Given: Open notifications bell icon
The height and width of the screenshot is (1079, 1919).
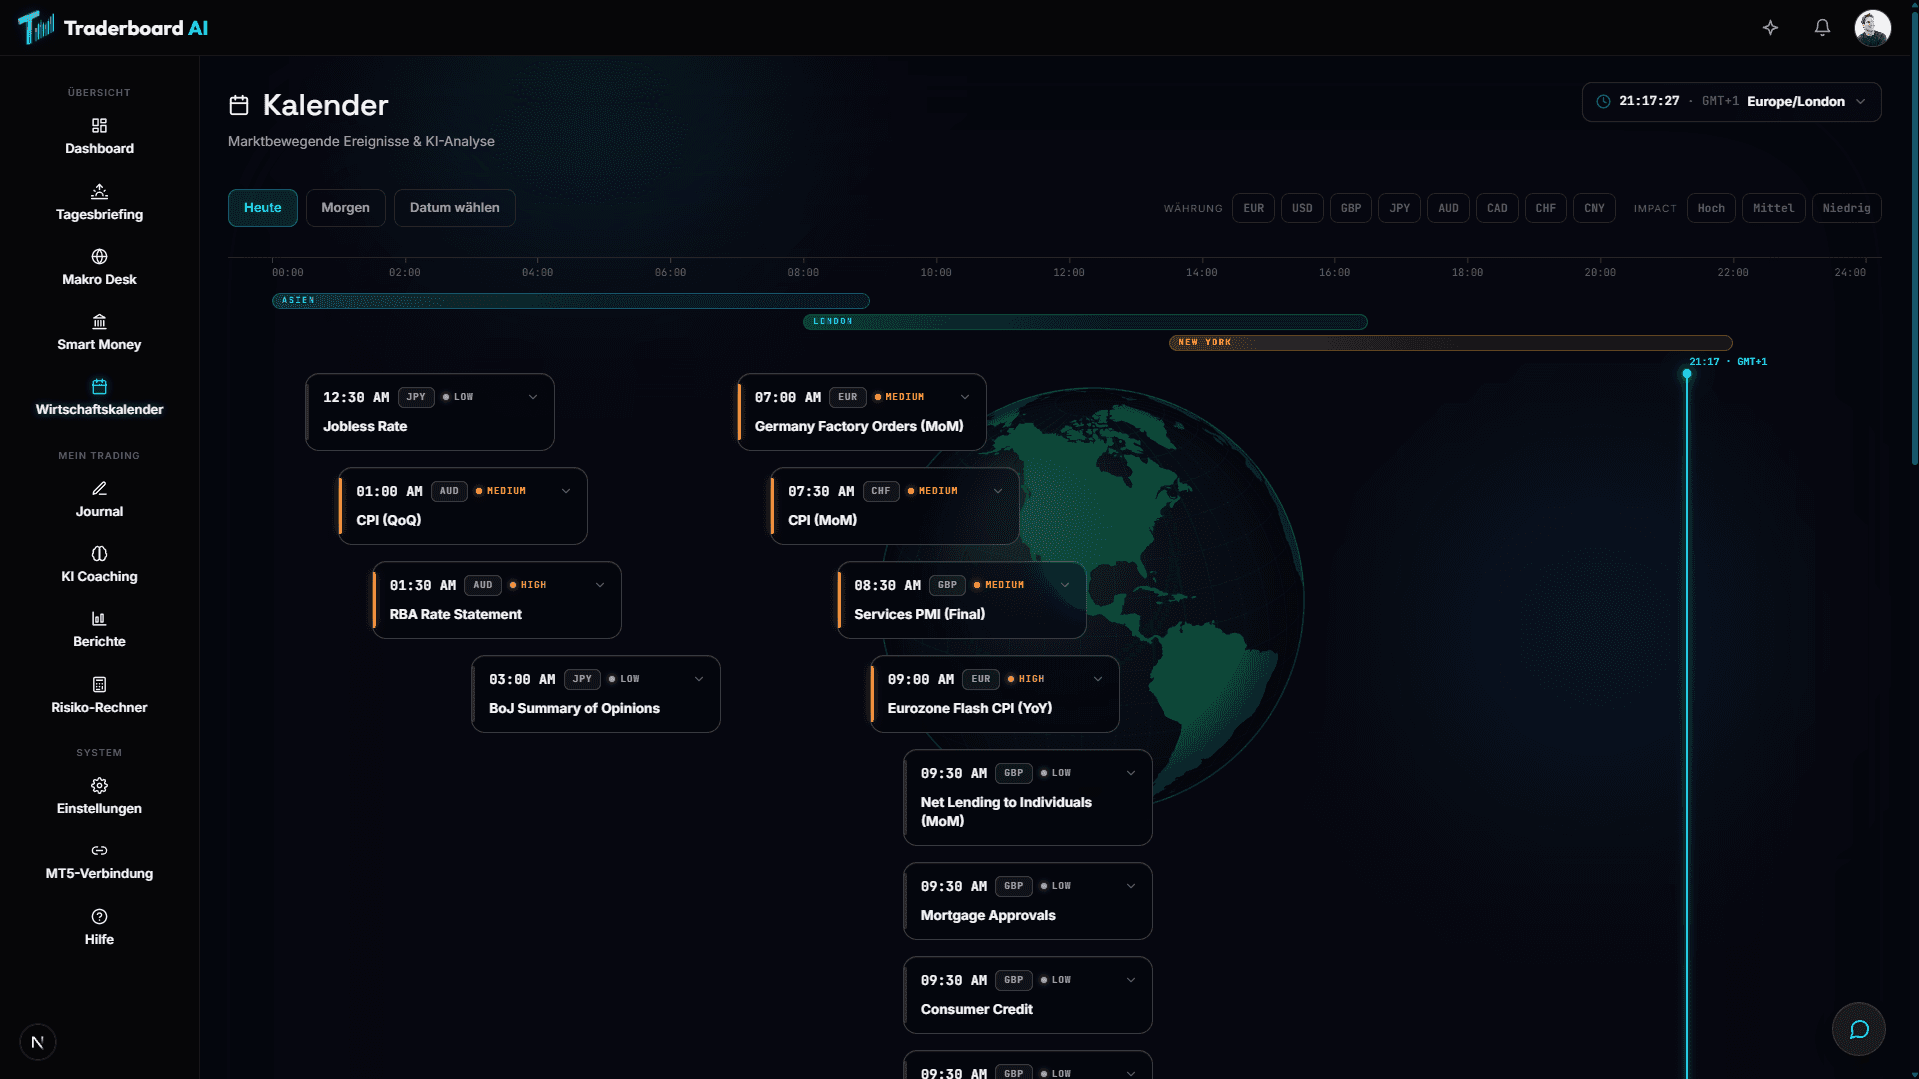Looking at the screenshot, I should 1822,28.
